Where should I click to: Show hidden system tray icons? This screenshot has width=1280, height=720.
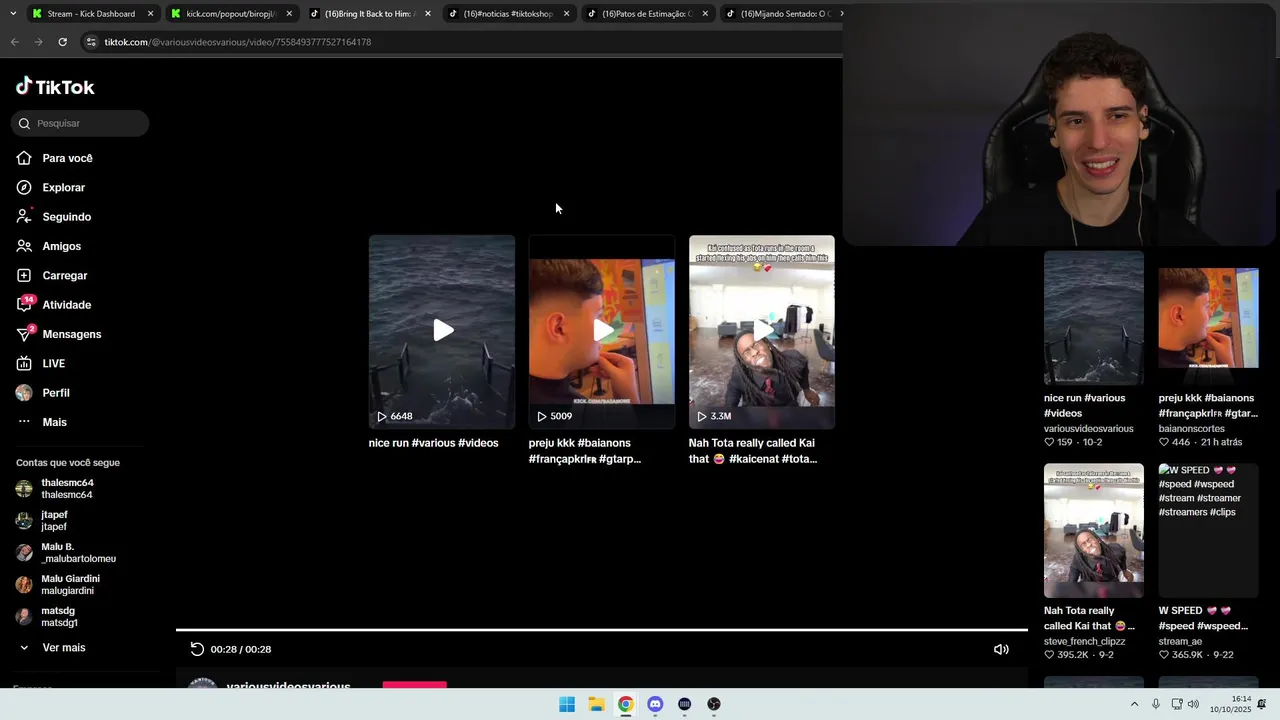tap(1134, 704)
